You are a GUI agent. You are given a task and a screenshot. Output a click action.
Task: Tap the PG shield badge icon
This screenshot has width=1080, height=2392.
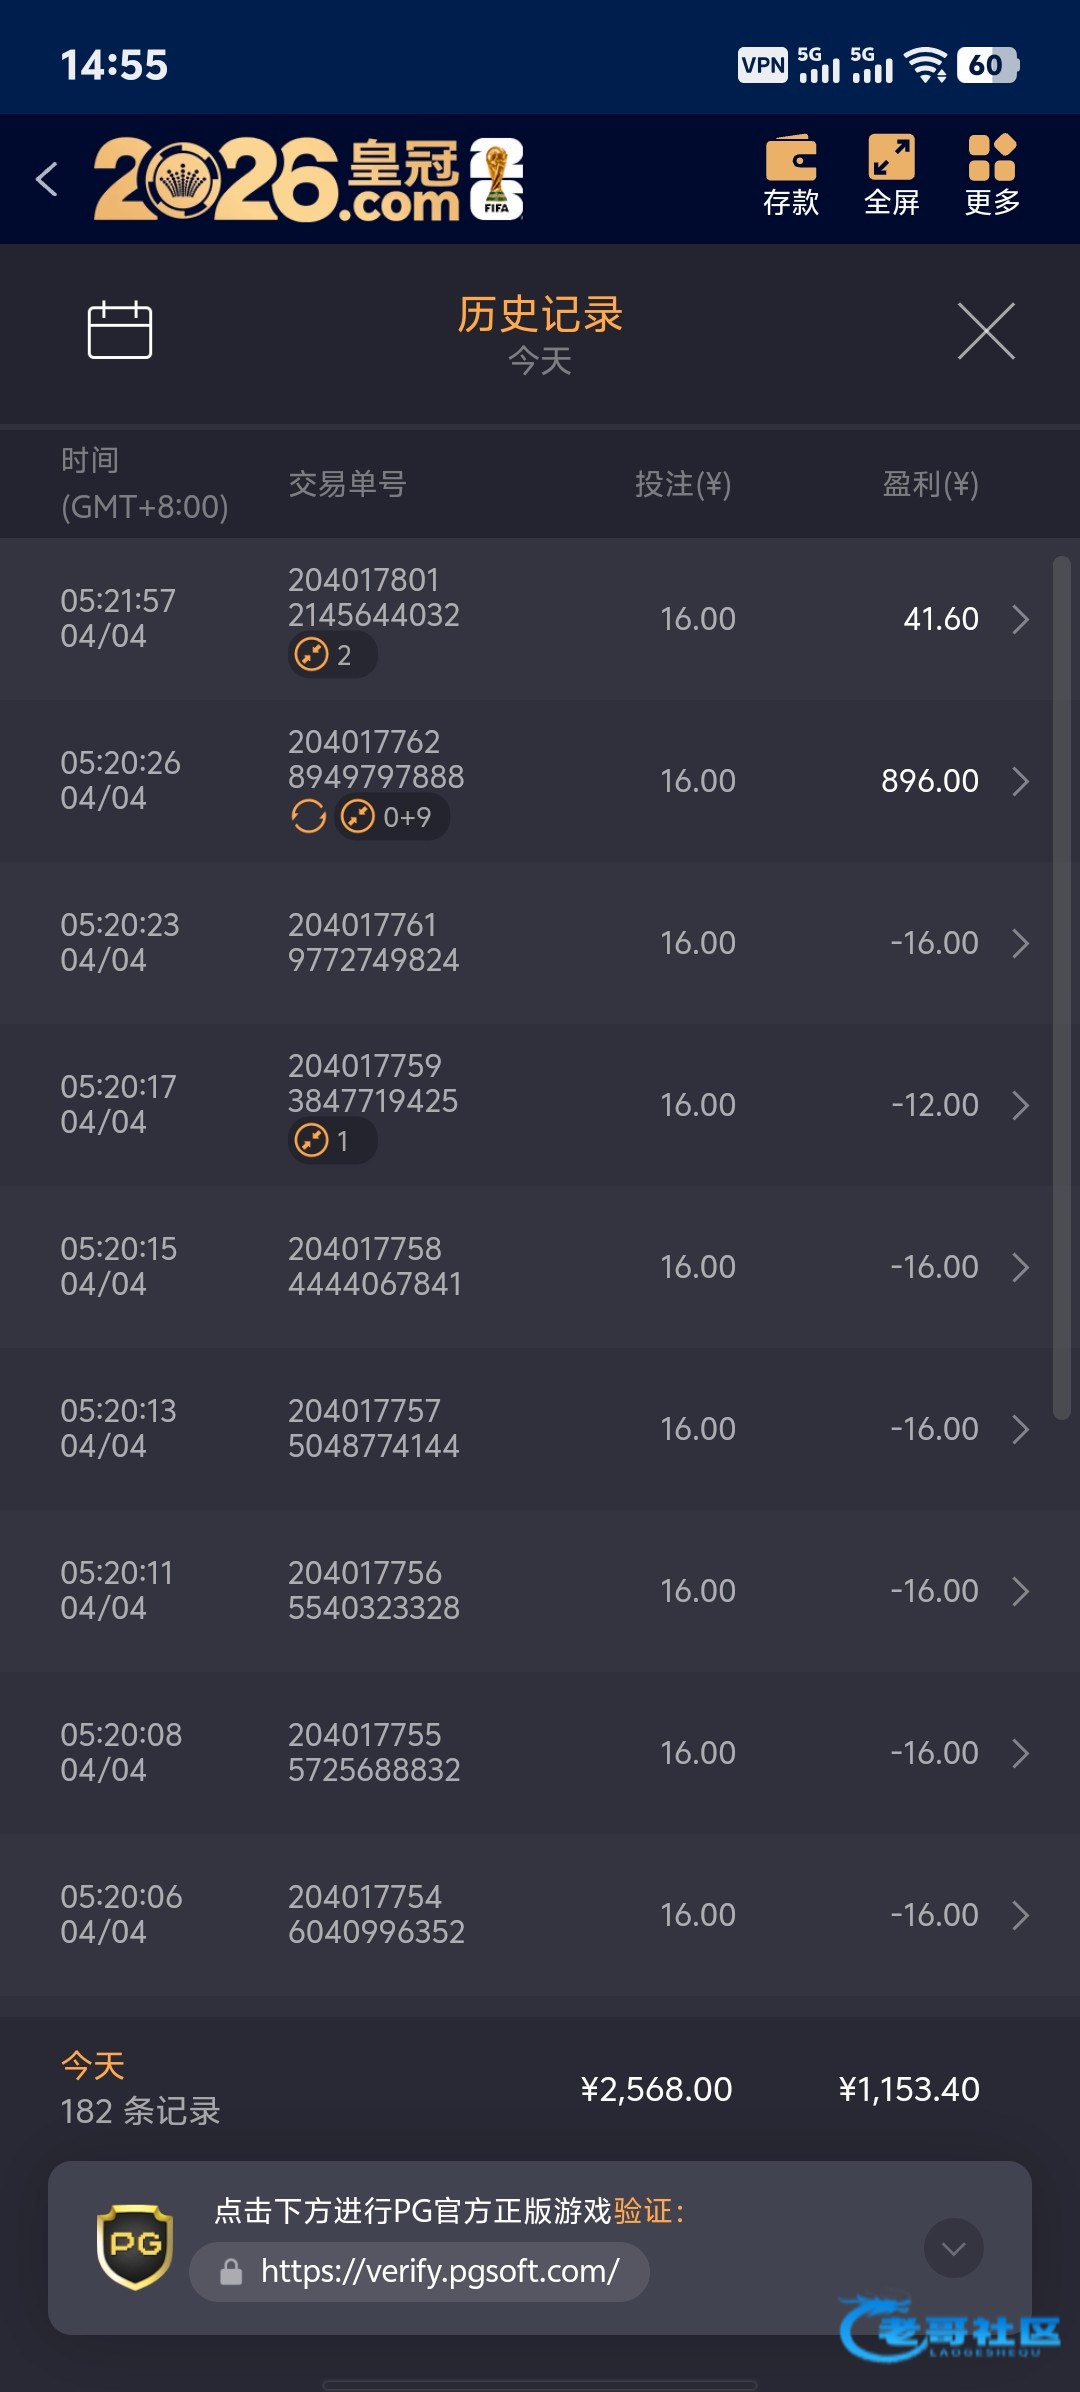click(135, 2247)
